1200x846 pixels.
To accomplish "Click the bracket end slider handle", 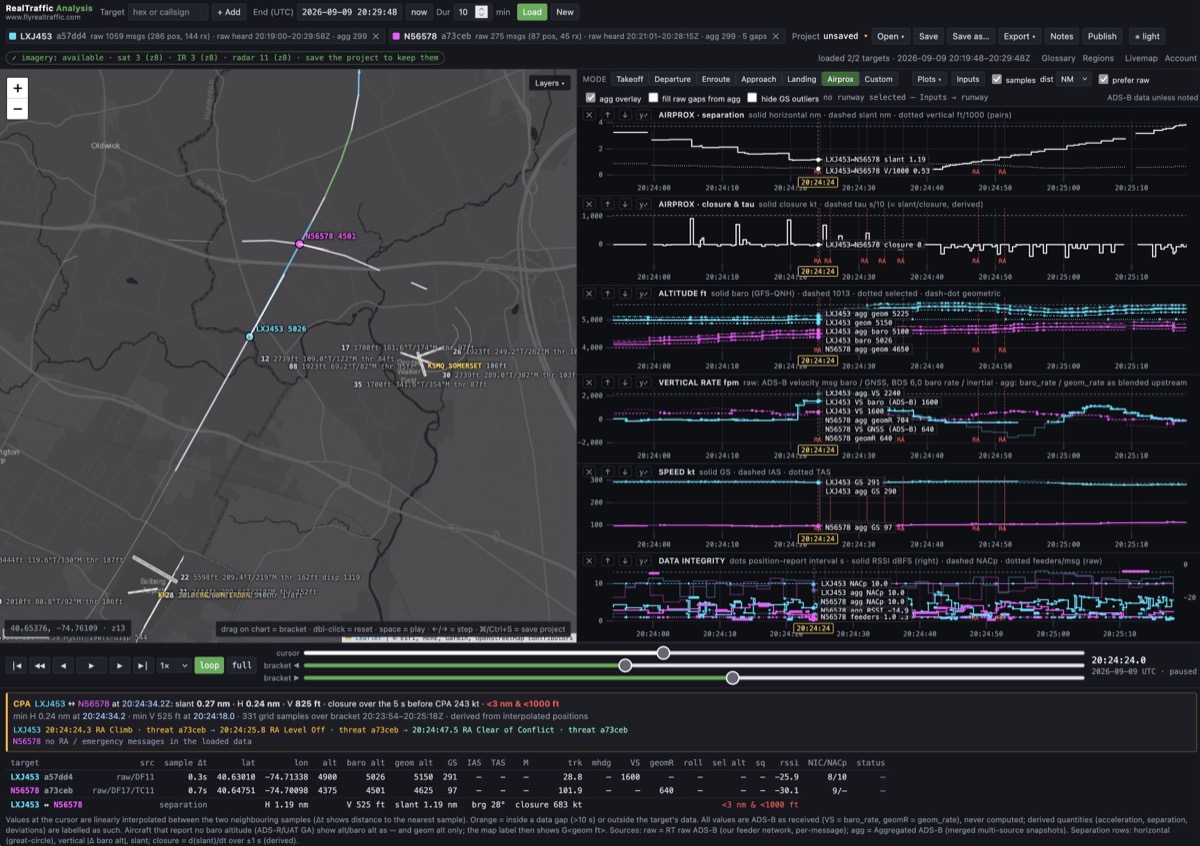I will (x=732, y=678).
